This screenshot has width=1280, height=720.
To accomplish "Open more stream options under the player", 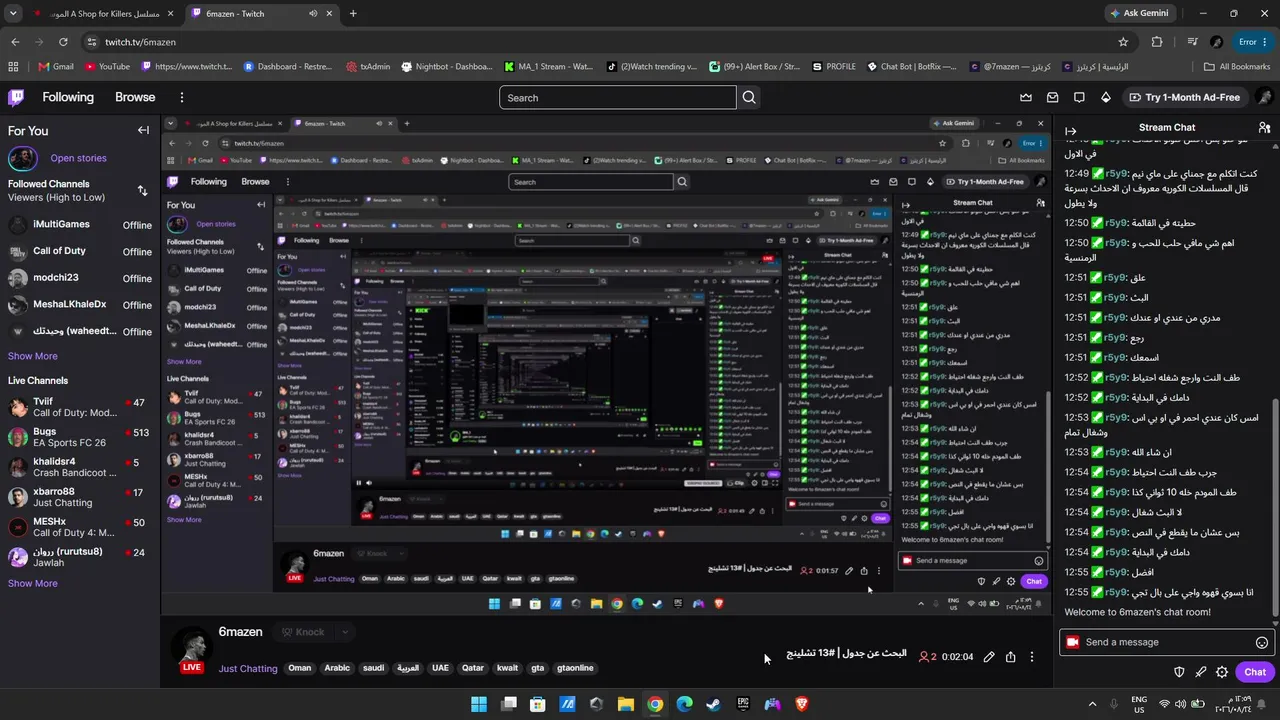I will click(x=1032, y=657).
